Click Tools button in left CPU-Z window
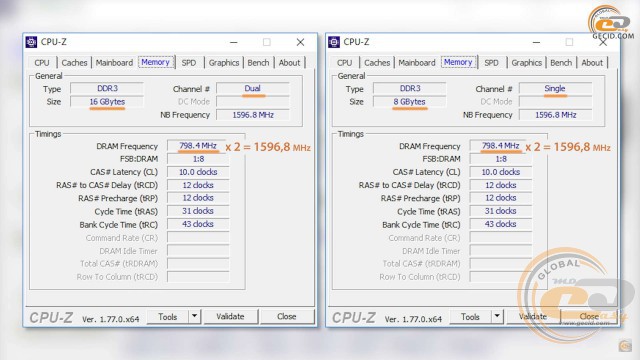The width and height of the screenshot is (640, 360). [x=168, y=317]
